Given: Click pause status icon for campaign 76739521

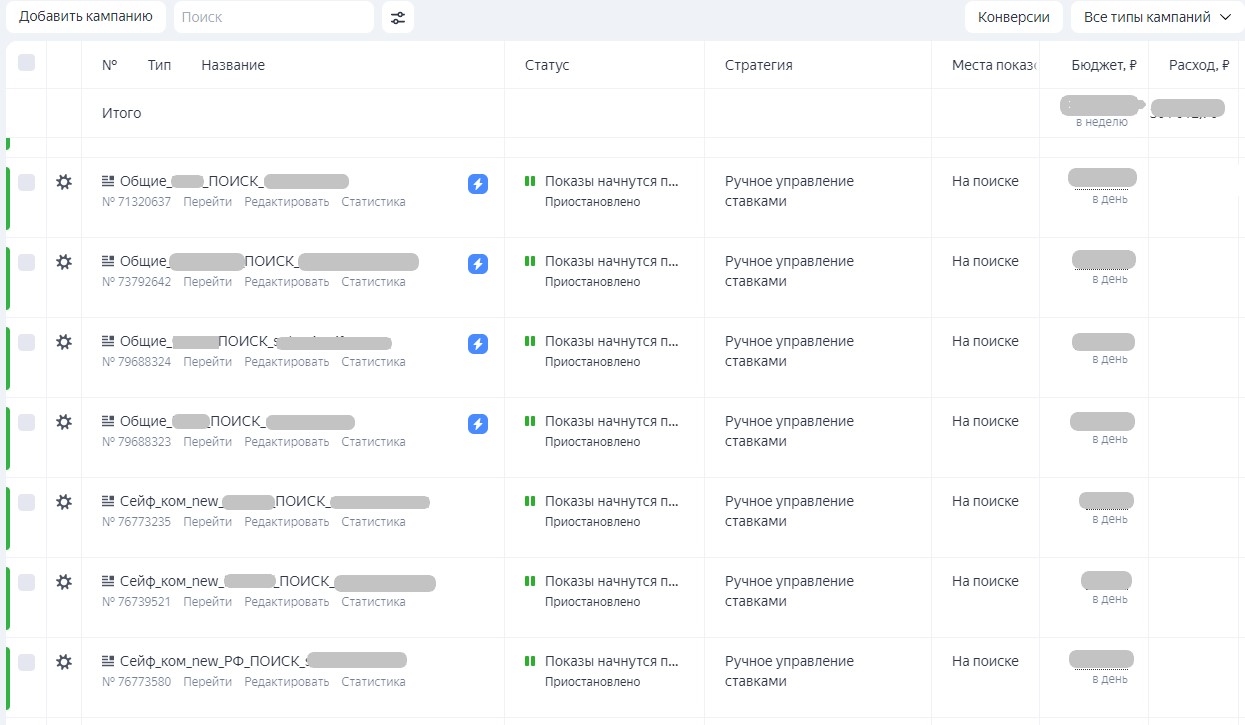Looking at the screenshot, I should (x=530, y=581).
